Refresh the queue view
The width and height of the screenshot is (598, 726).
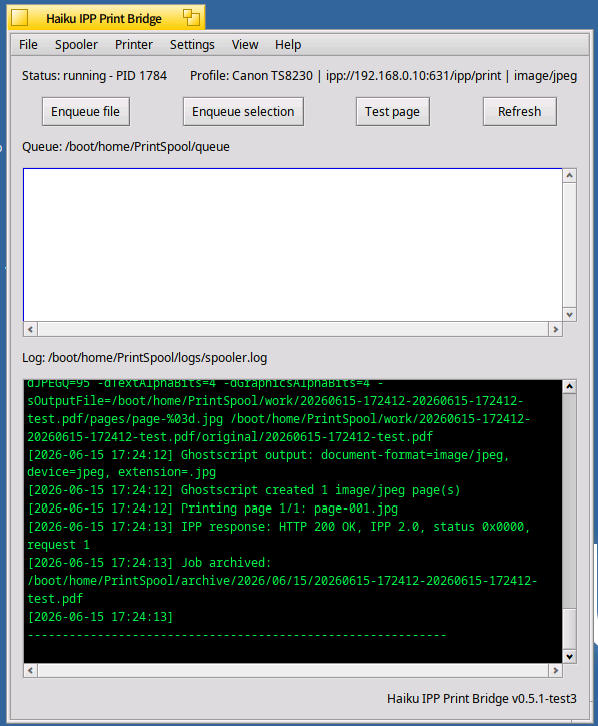point(520,112)
